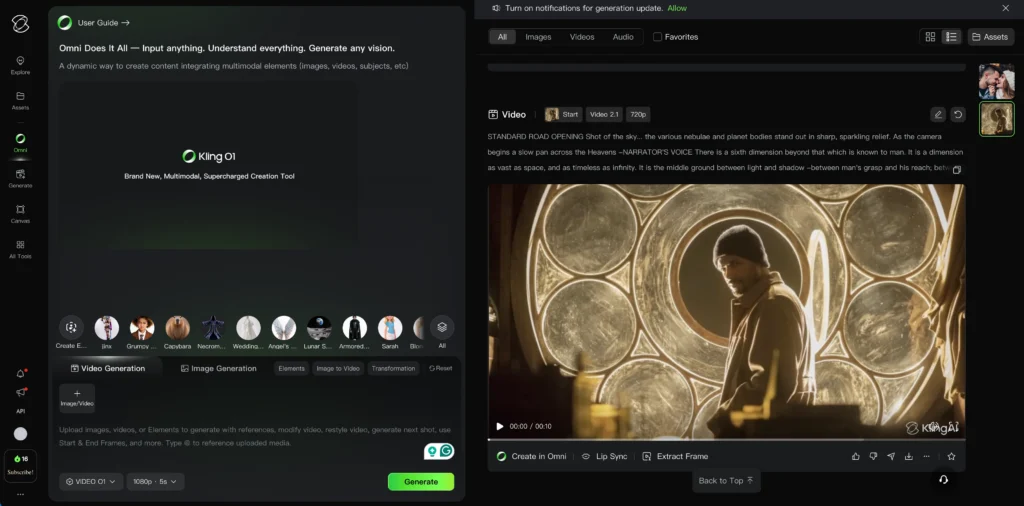Click the Transformation chip
Image resolution: width=1024 pixels, height=506 pixels.
coord(393,368)
